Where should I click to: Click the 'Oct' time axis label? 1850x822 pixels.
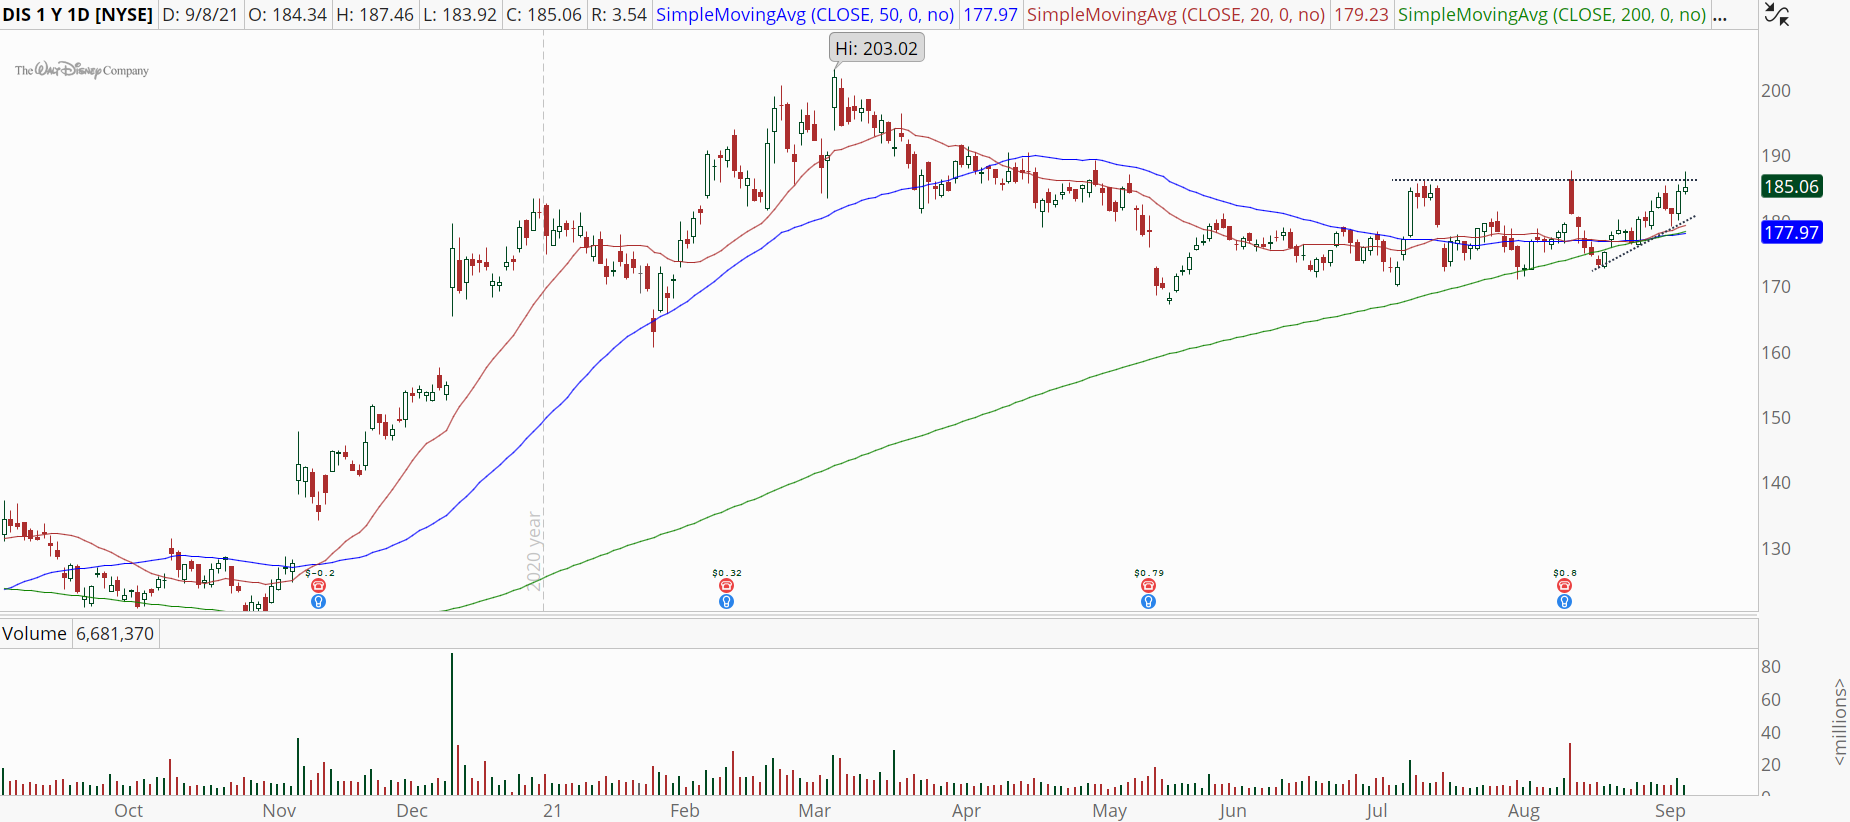click(128, 811)
